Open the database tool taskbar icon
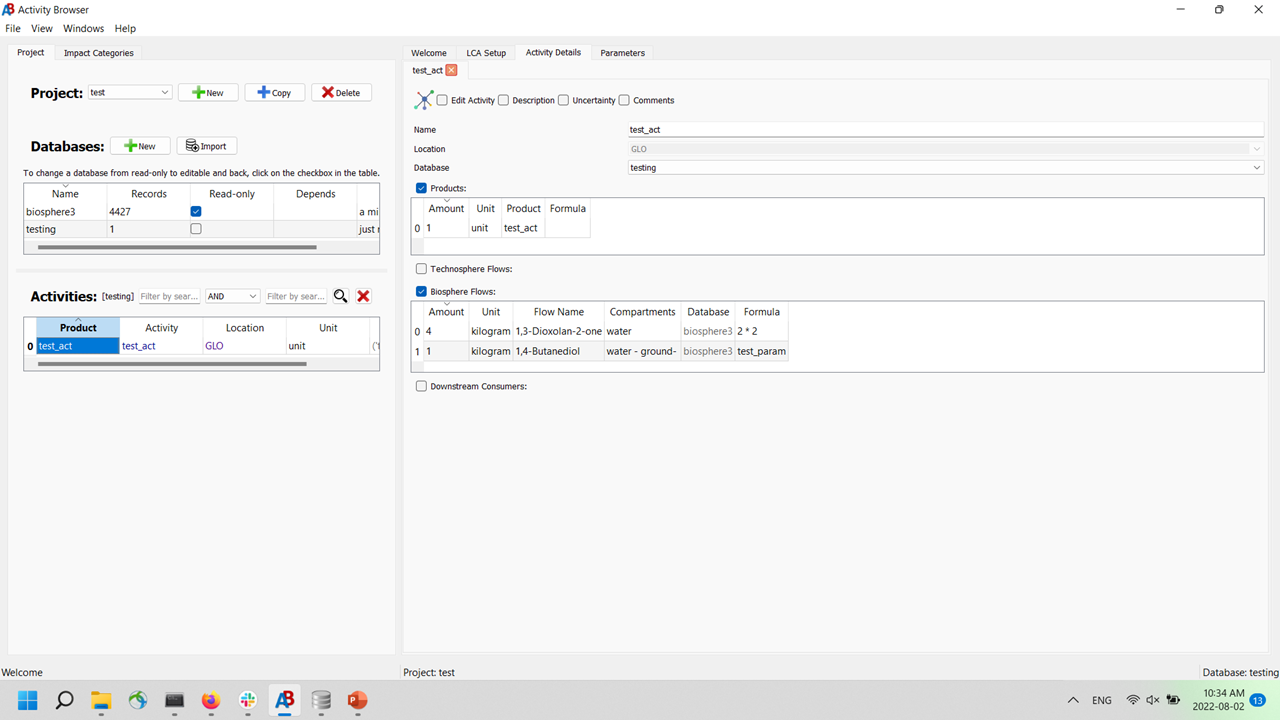Image resolution: width=1280 pixels, height=720 pixels. click(x=321, y=700)
